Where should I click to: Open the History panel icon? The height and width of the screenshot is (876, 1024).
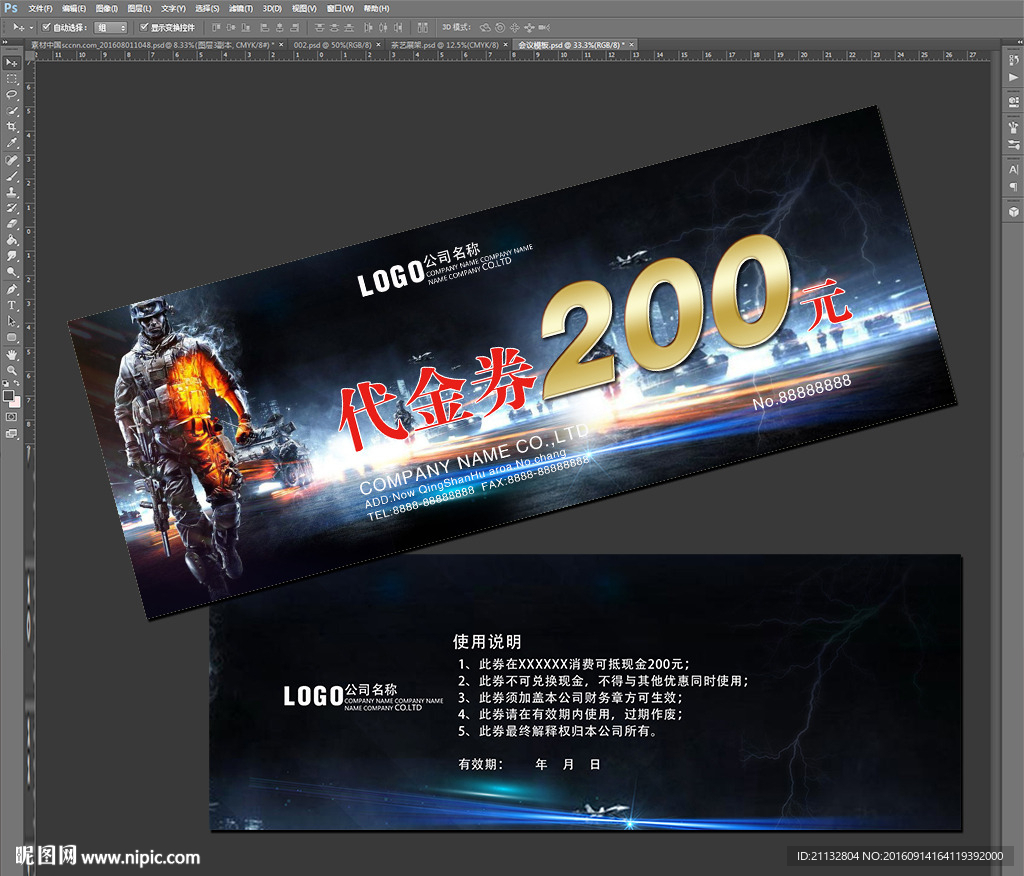click(x=1014, y=61)
